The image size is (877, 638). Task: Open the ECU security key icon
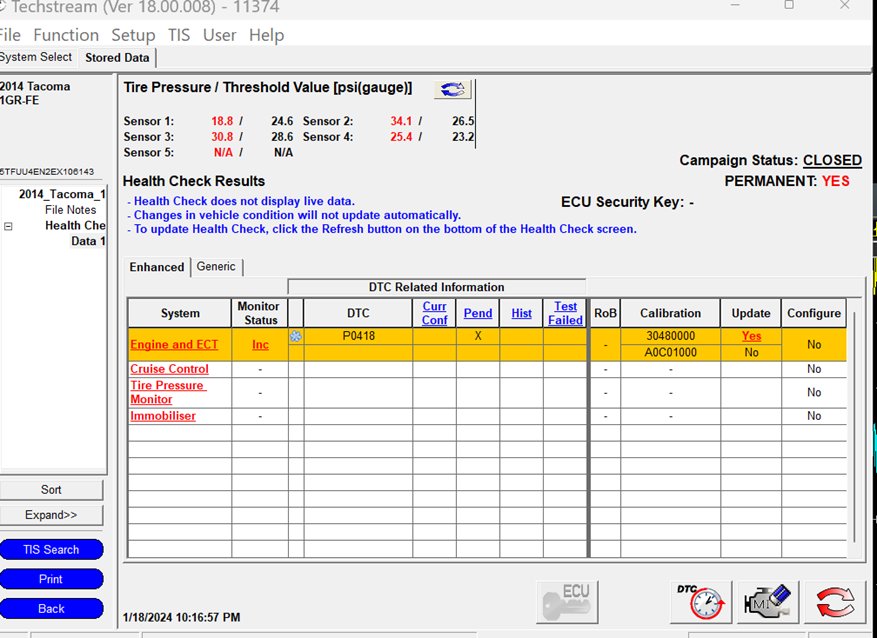(567, 602)
